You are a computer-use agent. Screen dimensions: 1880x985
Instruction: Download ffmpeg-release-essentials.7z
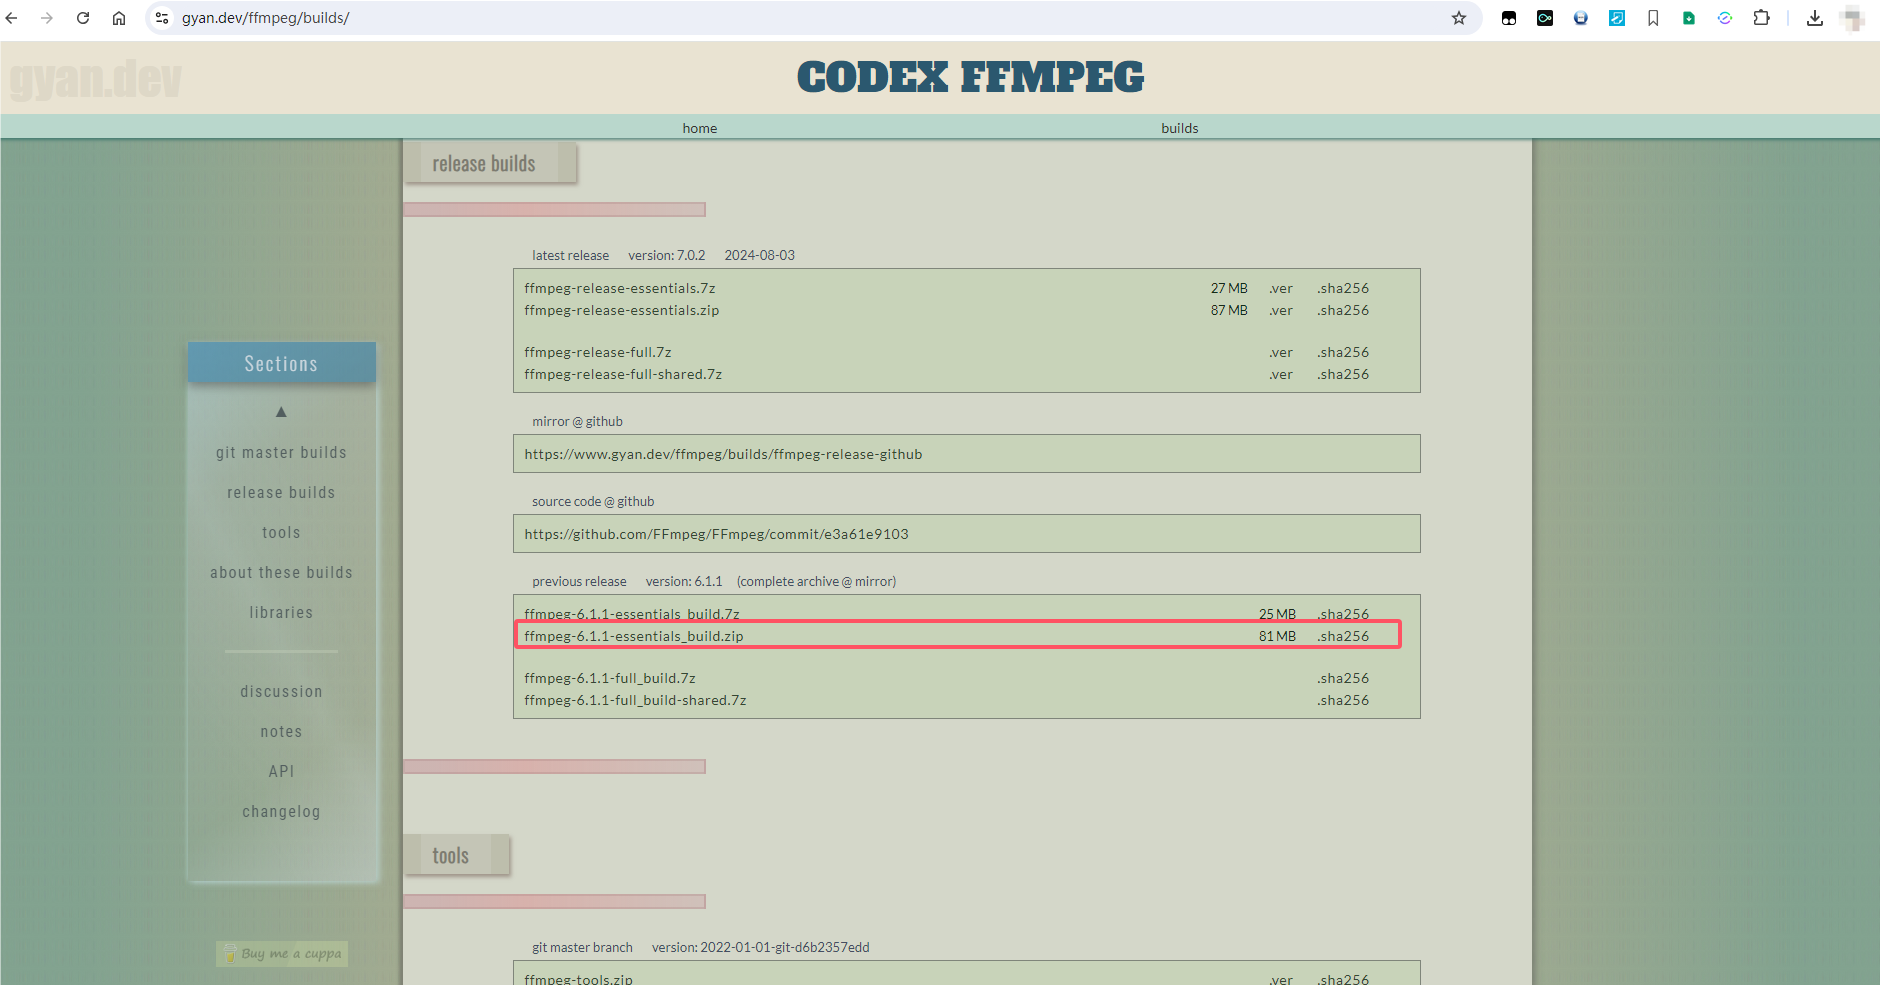click(x=619, y=288)
